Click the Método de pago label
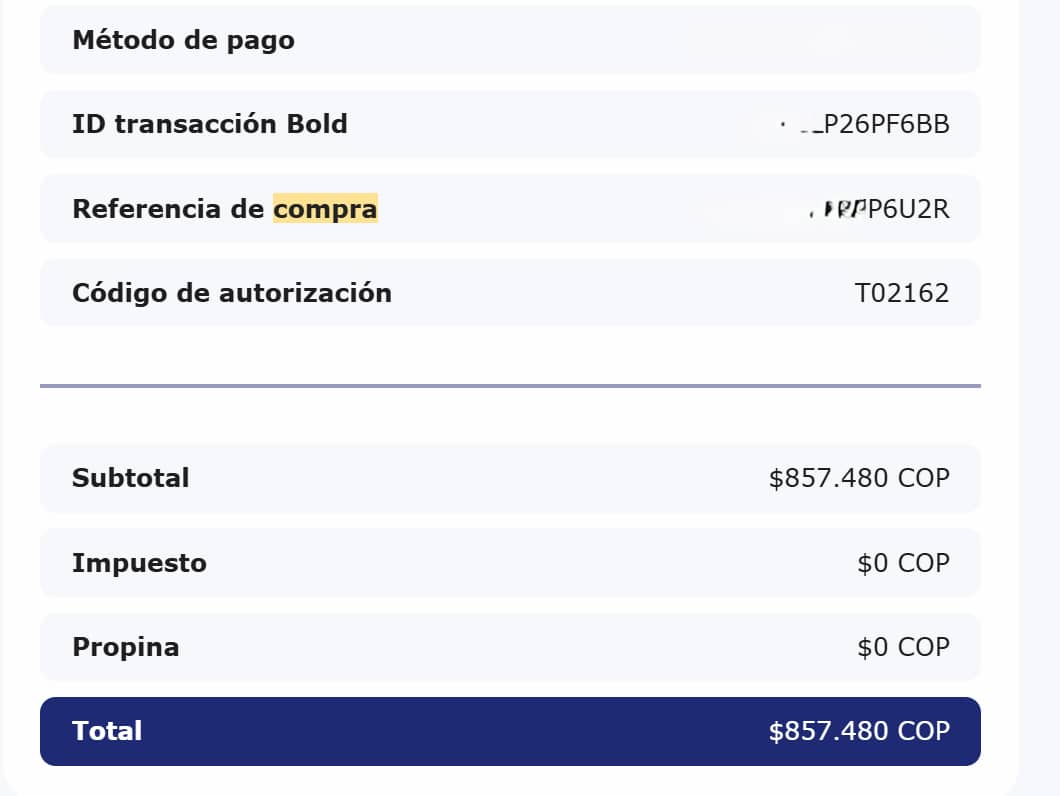The image size is (1060, 796). (x=183, y=40)
